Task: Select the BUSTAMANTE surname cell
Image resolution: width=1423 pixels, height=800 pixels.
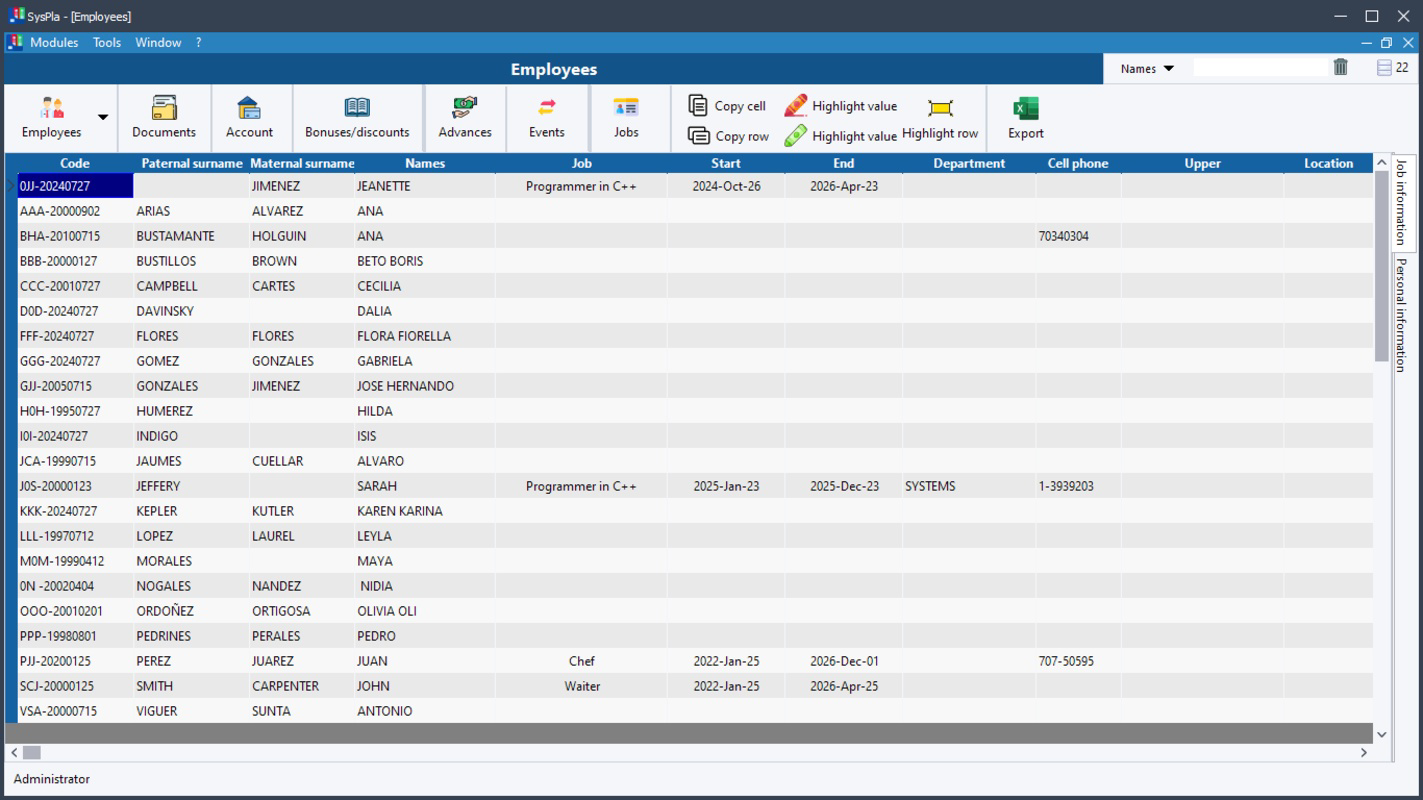Action: pos(191,236)
